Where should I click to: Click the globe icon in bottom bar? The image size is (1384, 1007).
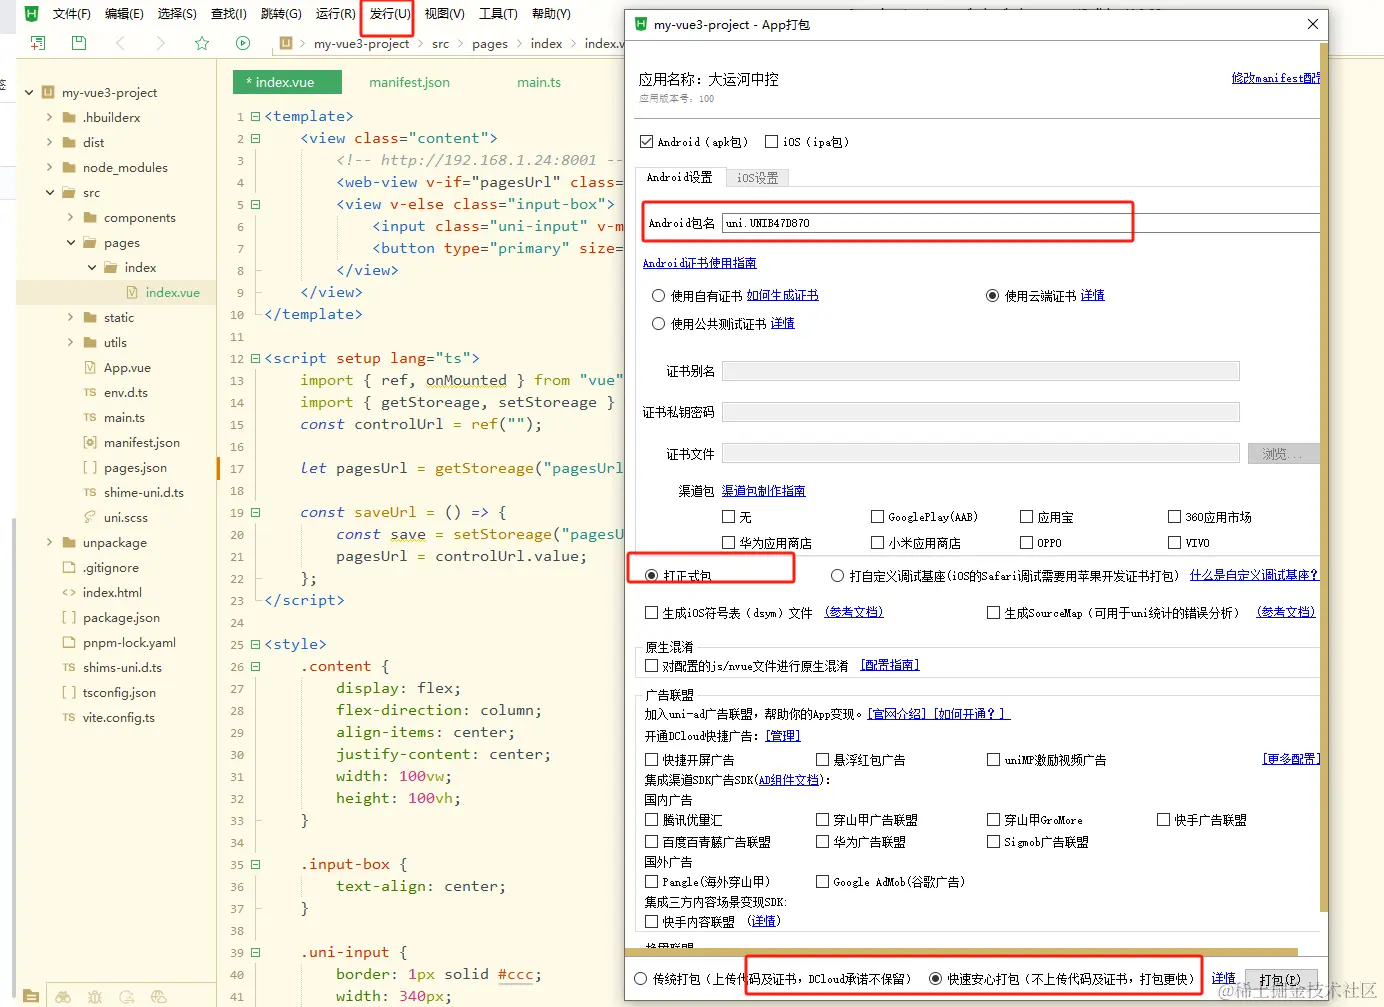pos(158,996)
